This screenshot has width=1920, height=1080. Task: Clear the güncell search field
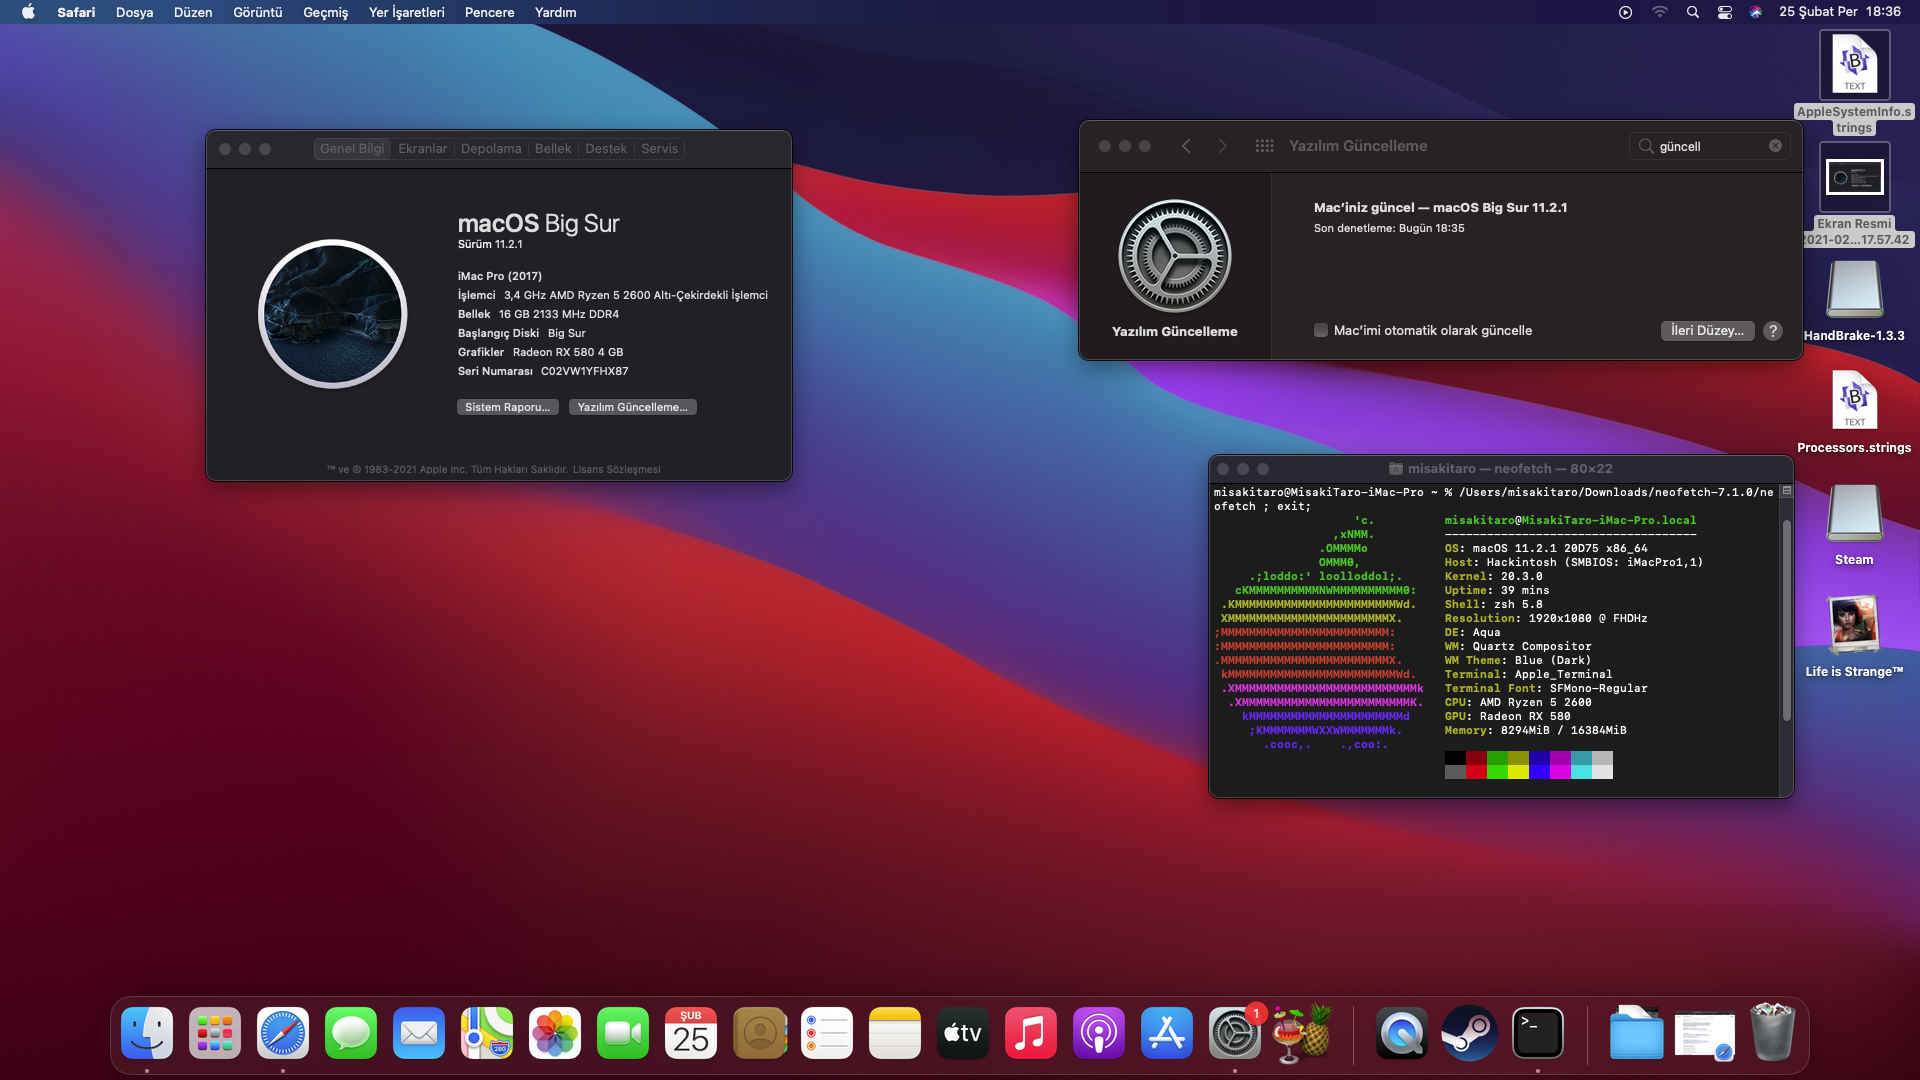[1775, 146]
